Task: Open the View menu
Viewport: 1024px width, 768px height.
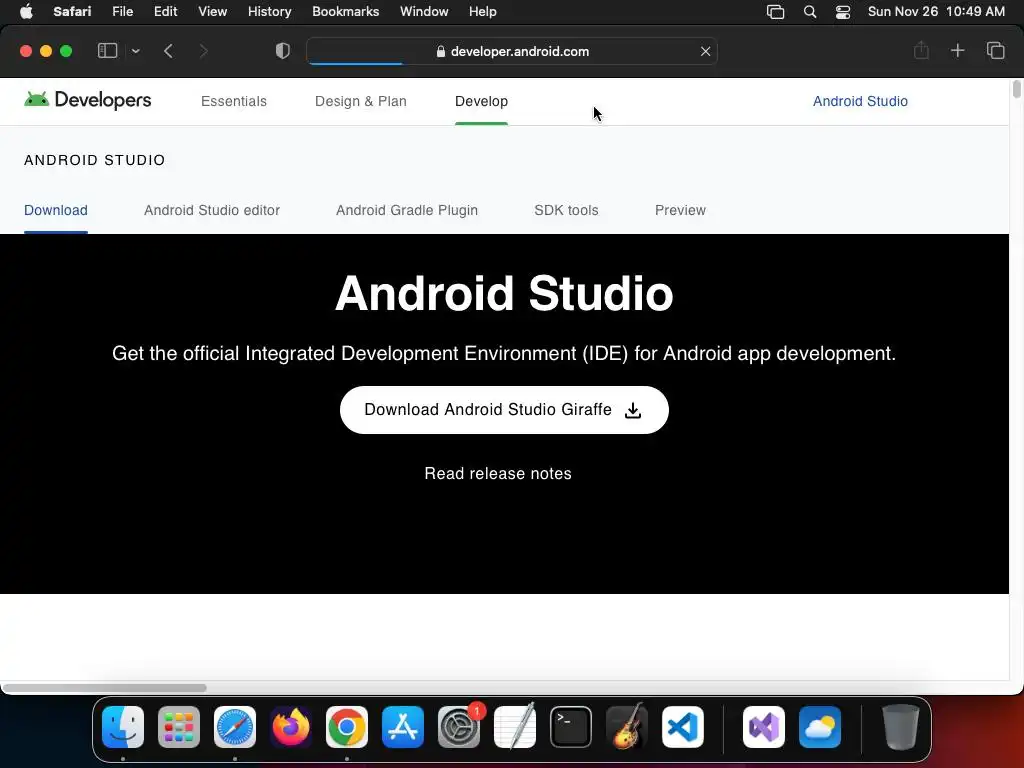Action: click(212, 12)
